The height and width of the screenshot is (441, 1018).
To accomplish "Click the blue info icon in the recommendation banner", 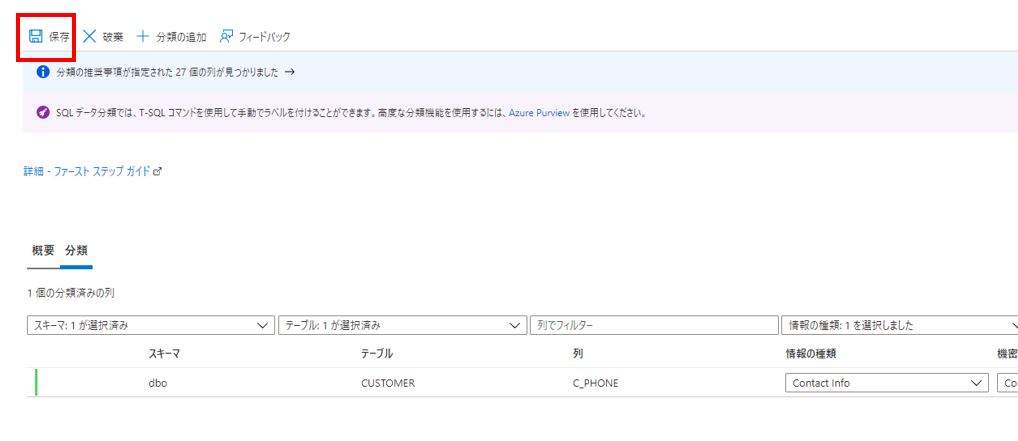I will tap(42, 72).
